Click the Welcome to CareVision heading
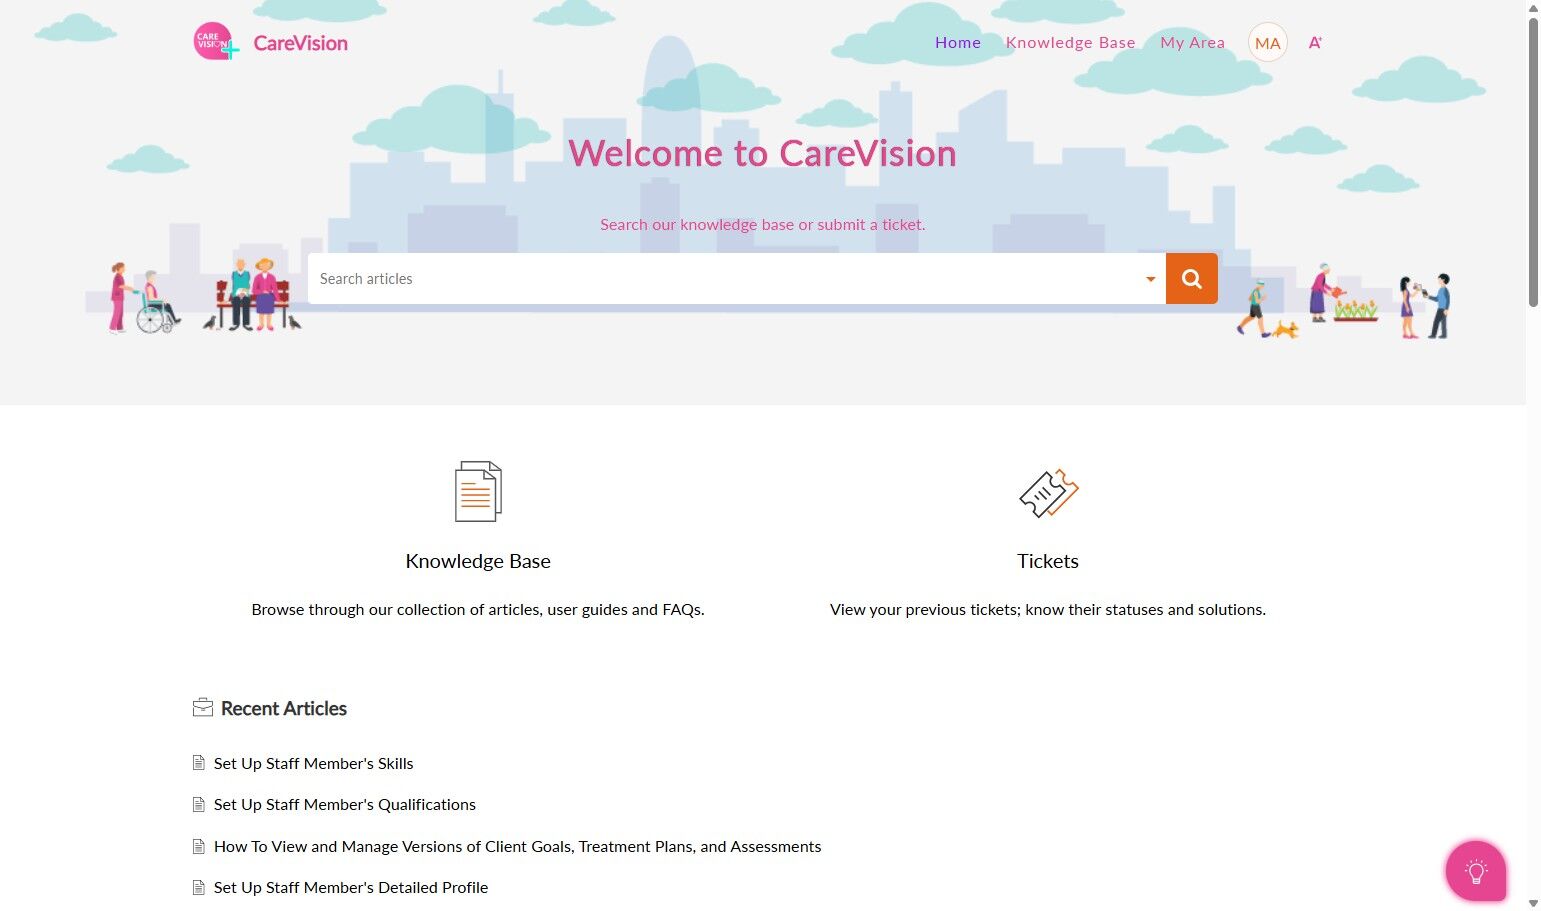The width and height of the screenshot is (1541, 911). coord(762,153)
